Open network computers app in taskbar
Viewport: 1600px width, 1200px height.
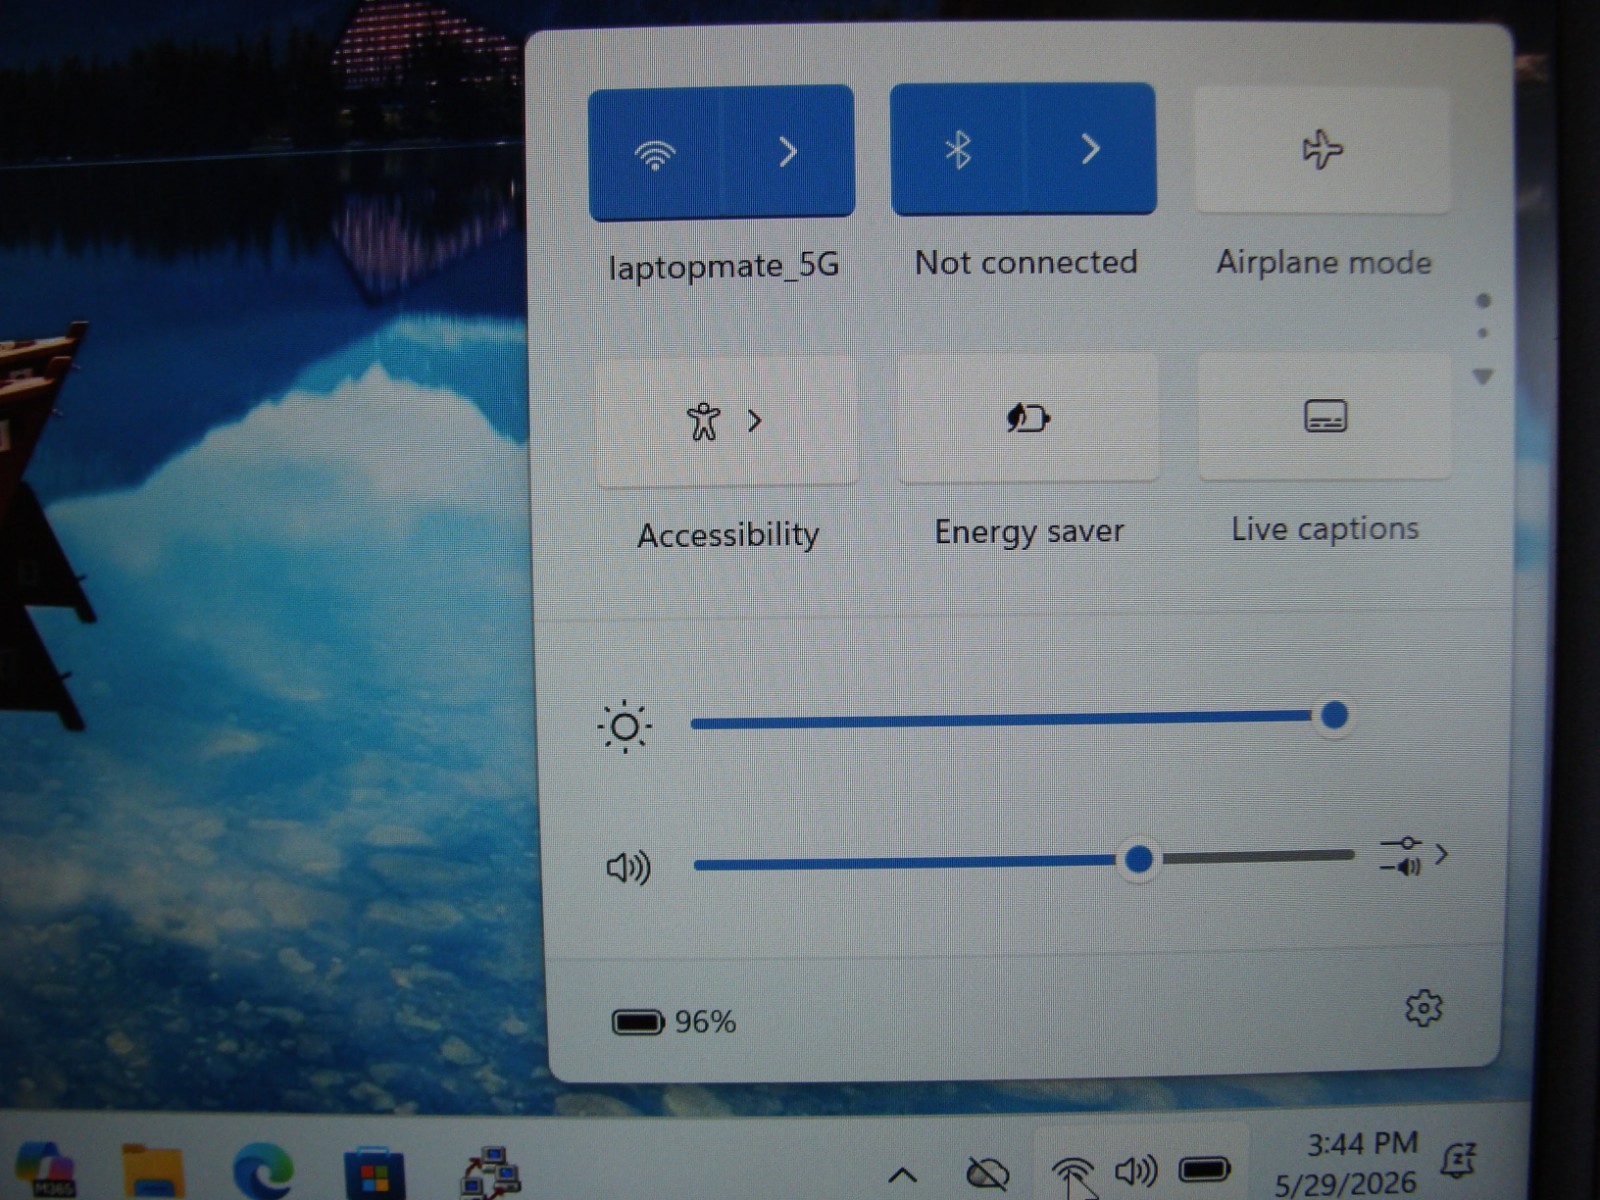(490, 1173)
